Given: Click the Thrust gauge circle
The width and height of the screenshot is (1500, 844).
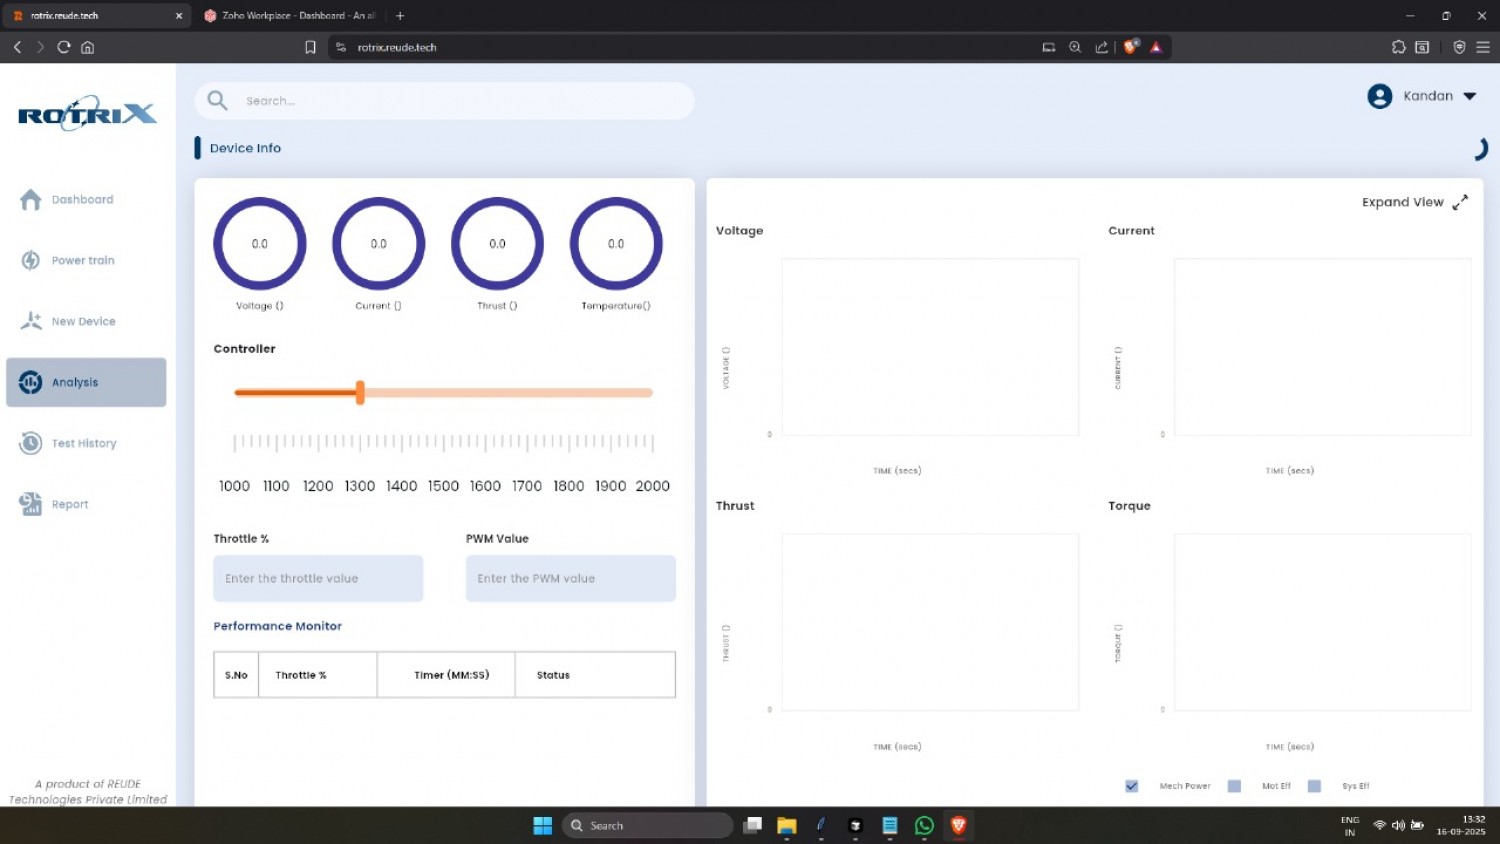Looking at the screenshot, I should (x=497, y=244).
